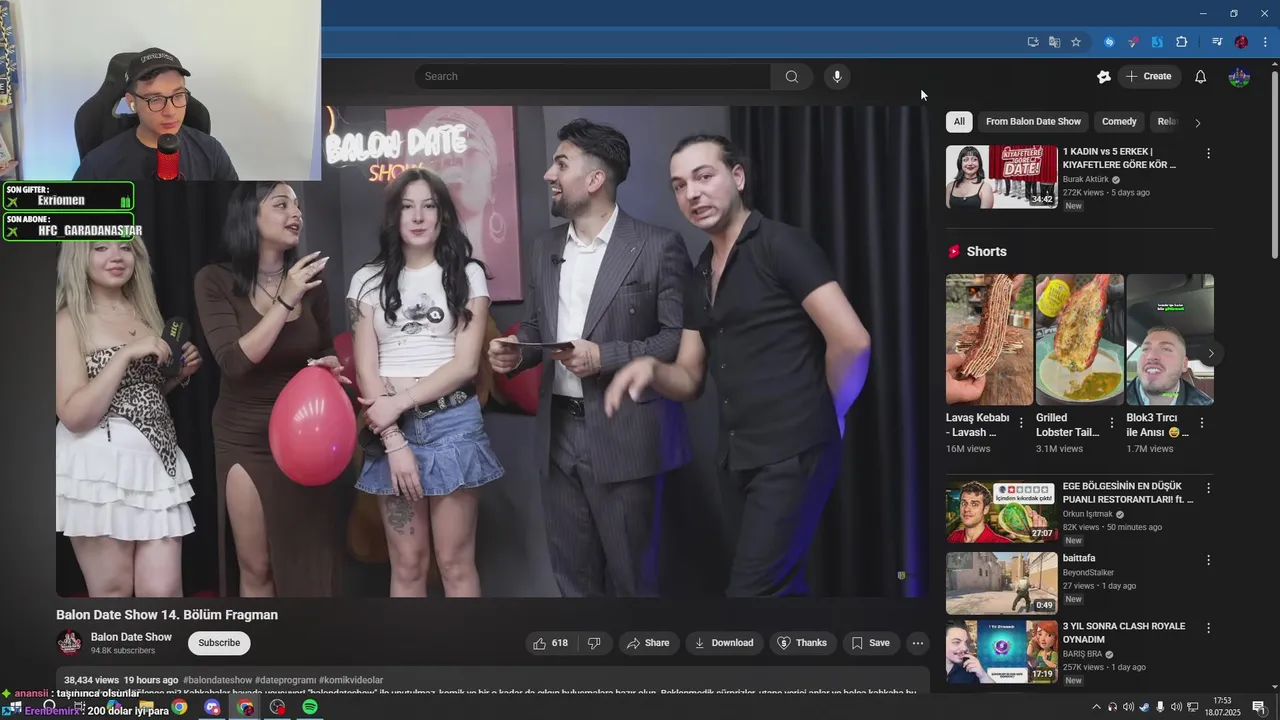Open Steam icon in system tray

(x=1144, y=707)
